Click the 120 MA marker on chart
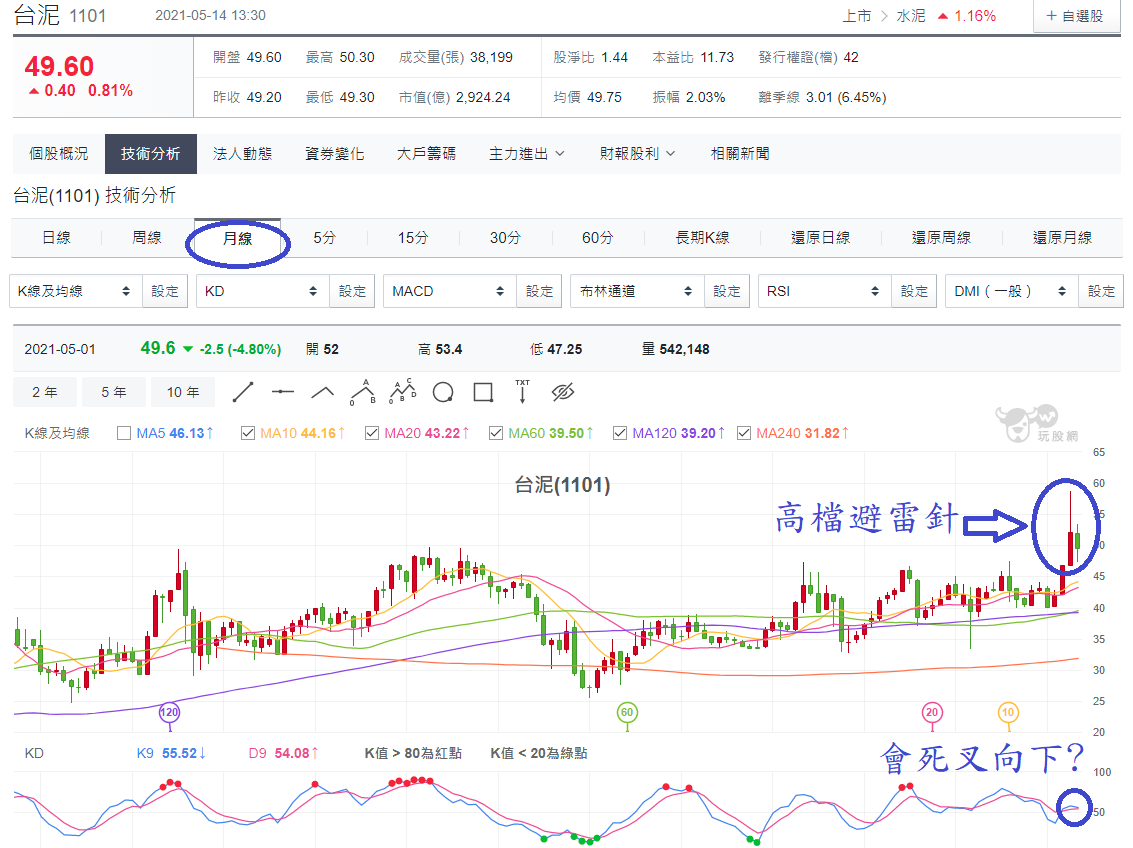This screenshot has width=1133, height=848. (169, 712)
